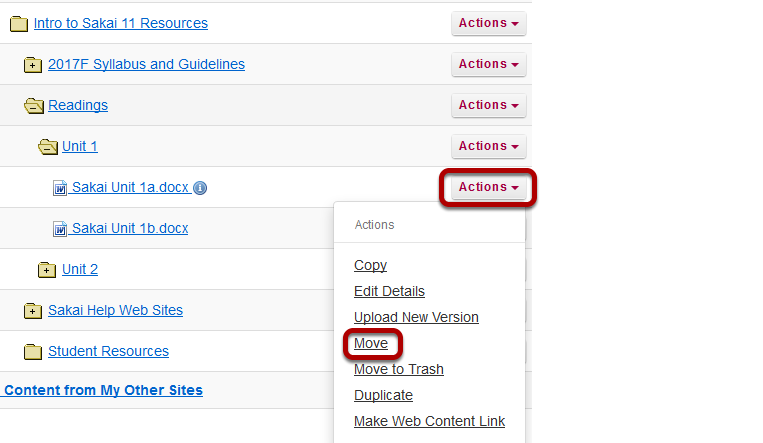Click the Word file icon for Sakai Unit 1a.docx

(60, 187)
